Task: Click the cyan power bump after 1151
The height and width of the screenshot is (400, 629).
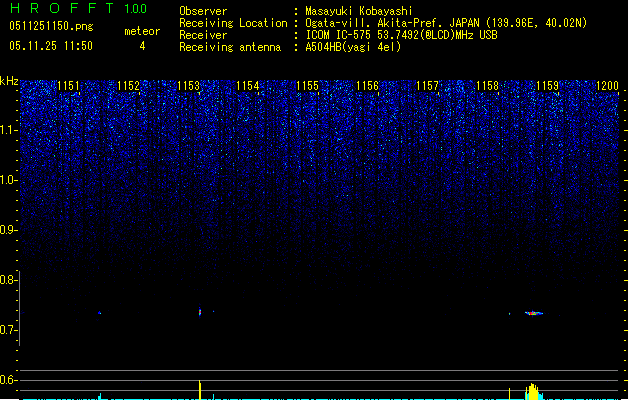Action: pos(100,396)
